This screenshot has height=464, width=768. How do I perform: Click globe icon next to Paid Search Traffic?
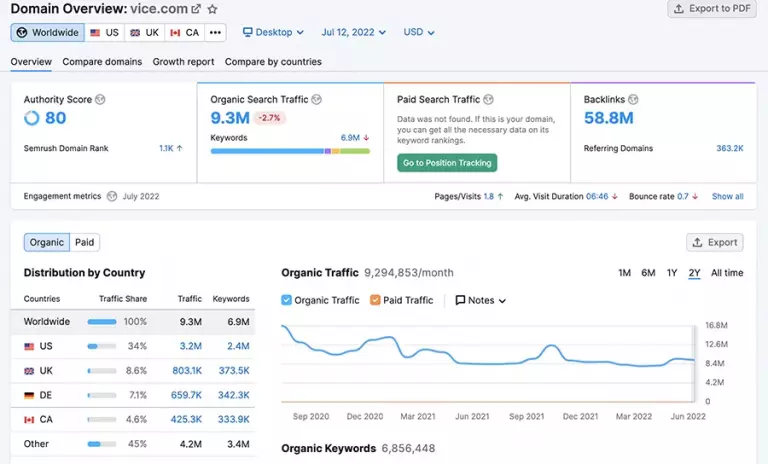[488, 99]
